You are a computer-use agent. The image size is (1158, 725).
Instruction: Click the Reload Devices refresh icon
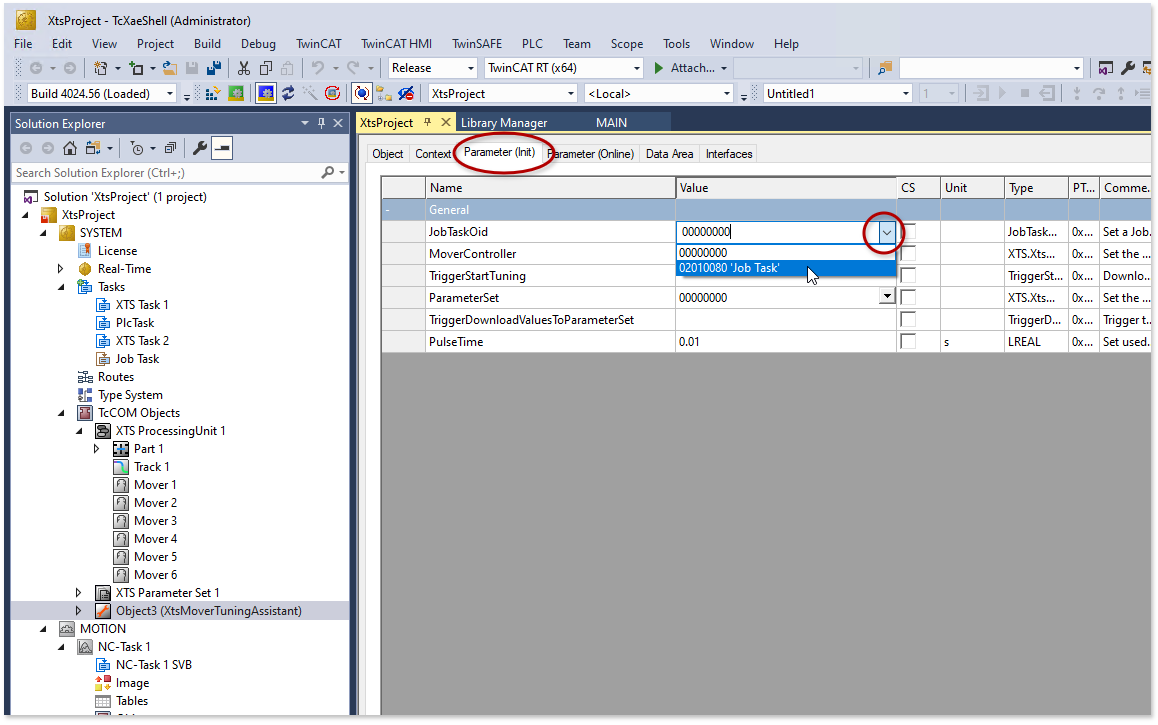[x=288, y=93]
